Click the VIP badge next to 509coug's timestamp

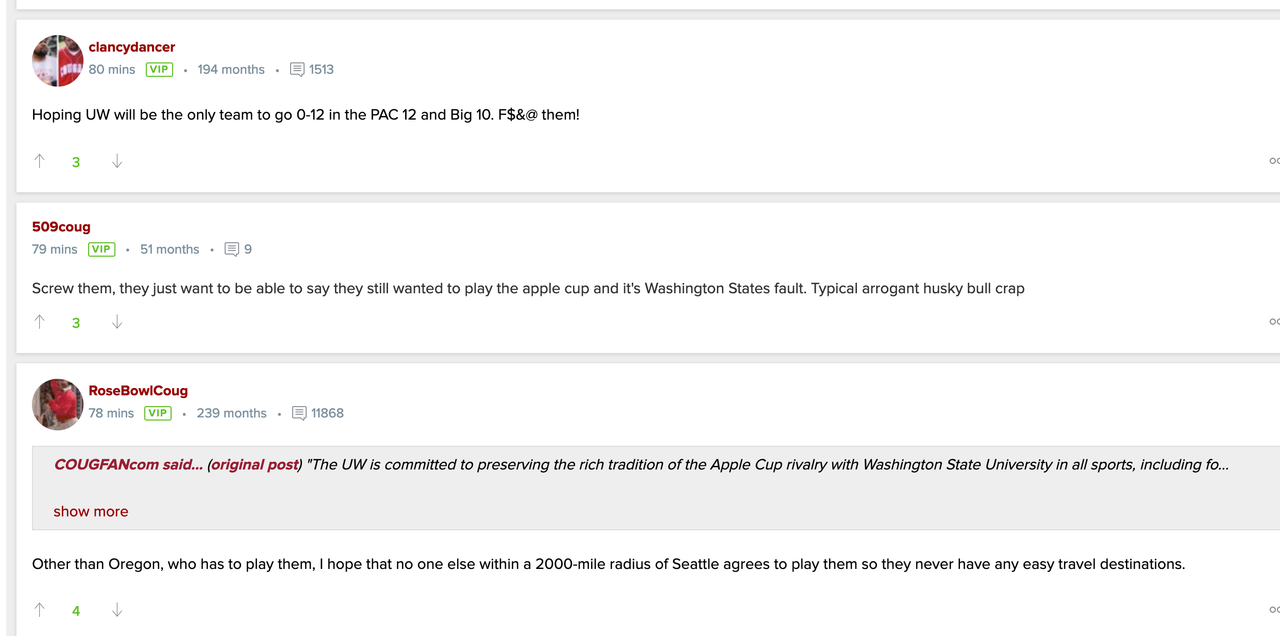tap(101, 249)
